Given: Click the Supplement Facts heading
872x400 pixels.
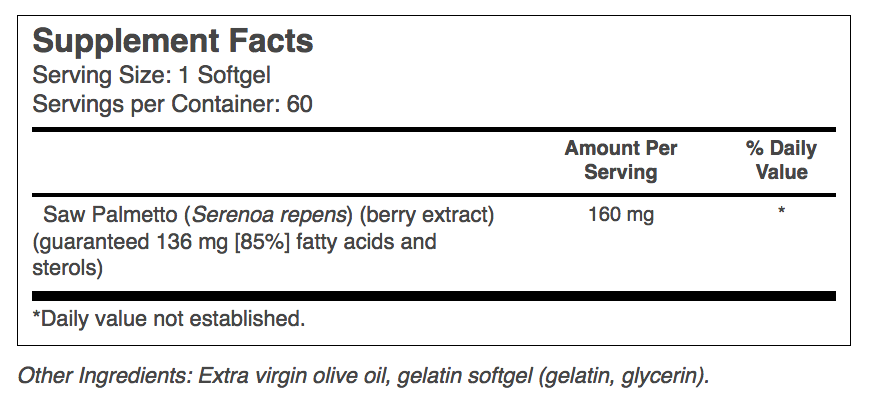Looking at the screenshot, I should click(173, 42).
